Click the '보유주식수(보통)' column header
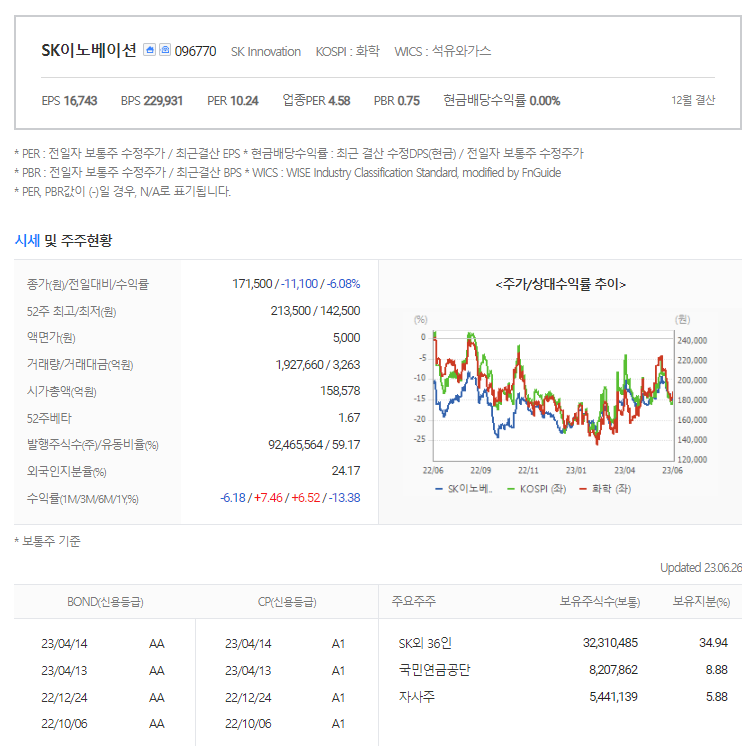This screenshot has height=746, width=748. pyautogui.click(x=600, y=601)
